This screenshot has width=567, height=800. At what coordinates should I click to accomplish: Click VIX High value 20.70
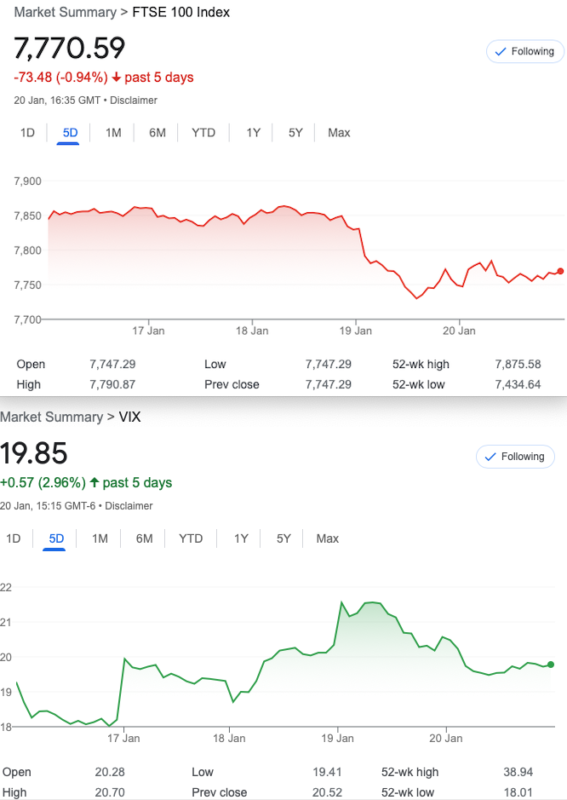click(110, 792)
